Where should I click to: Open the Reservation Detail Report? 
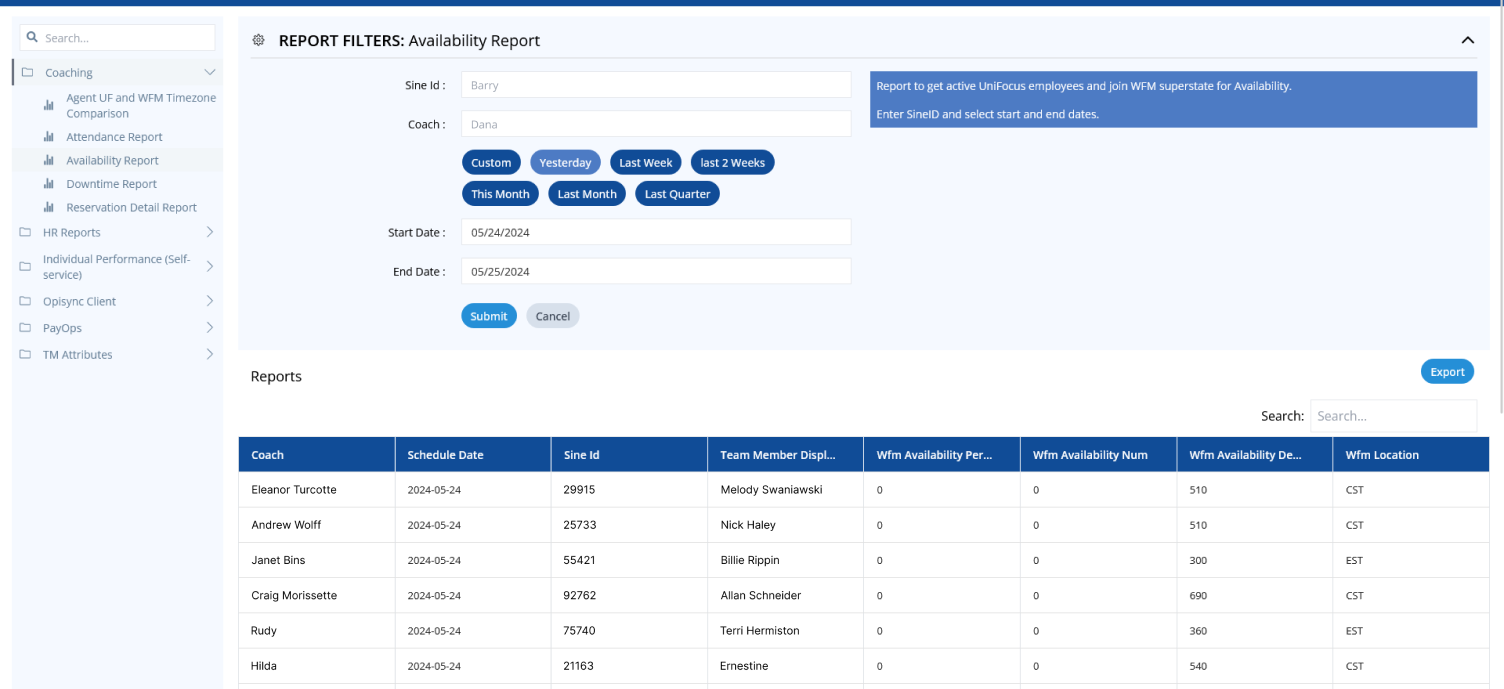(131, 208)
